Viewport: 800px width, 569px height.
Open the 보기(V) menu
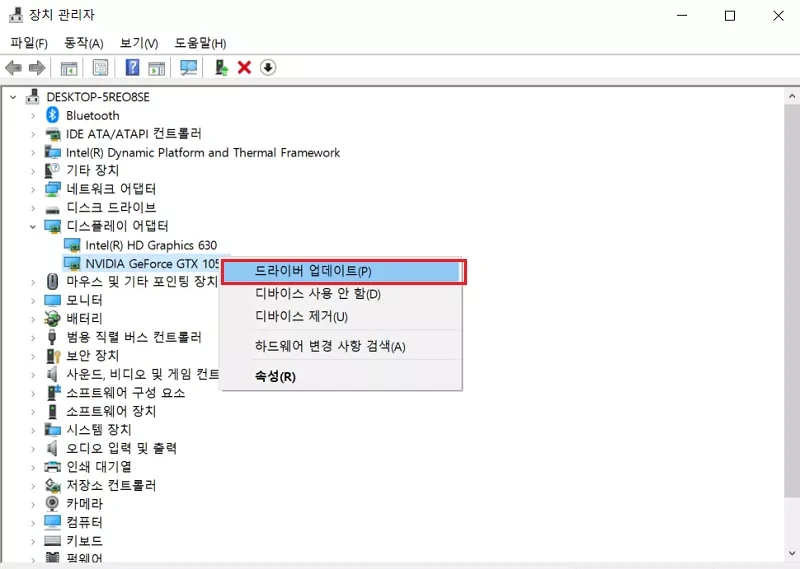(139, 43)
